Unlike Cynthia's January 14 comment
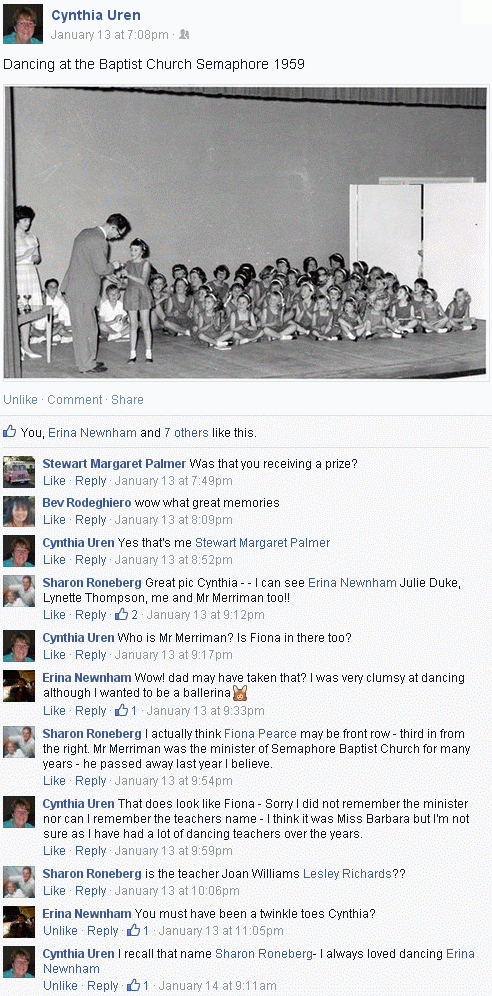This screenshot has width=492, height=996. pyautogui.click(x=60, y=985)
